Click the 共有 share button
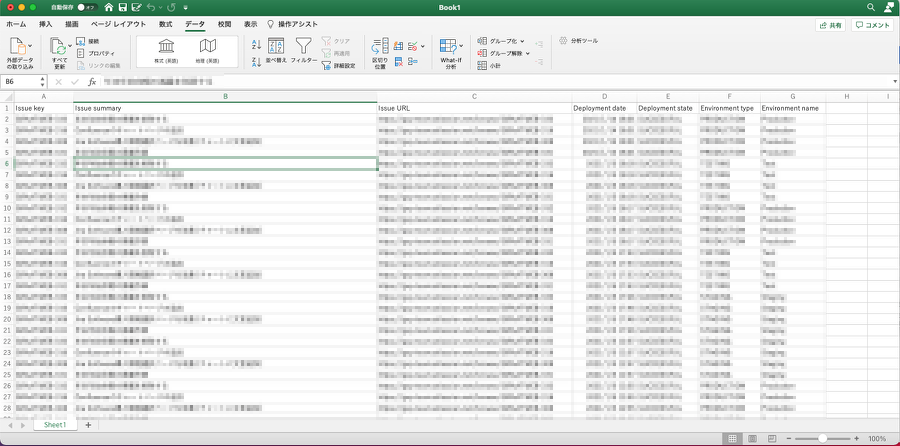 point(830,25)
